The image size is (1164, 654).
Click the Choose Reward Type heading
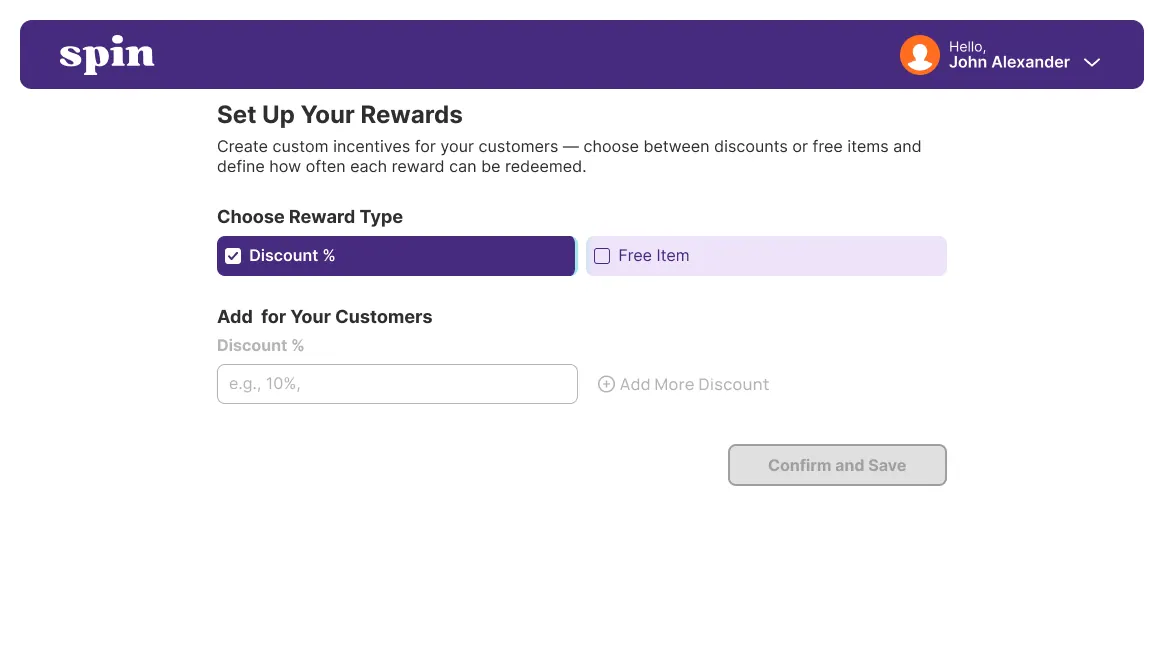(310, 217)
